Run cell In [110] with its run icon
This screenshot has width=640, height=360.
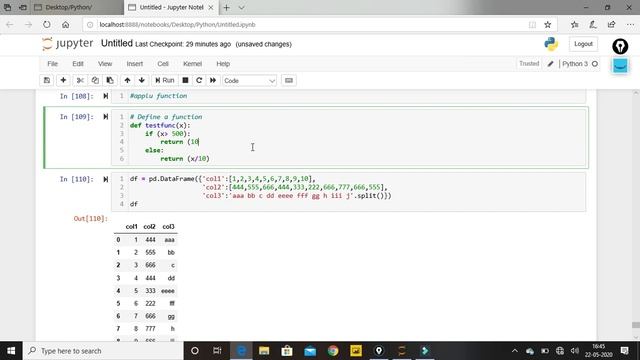106,179
